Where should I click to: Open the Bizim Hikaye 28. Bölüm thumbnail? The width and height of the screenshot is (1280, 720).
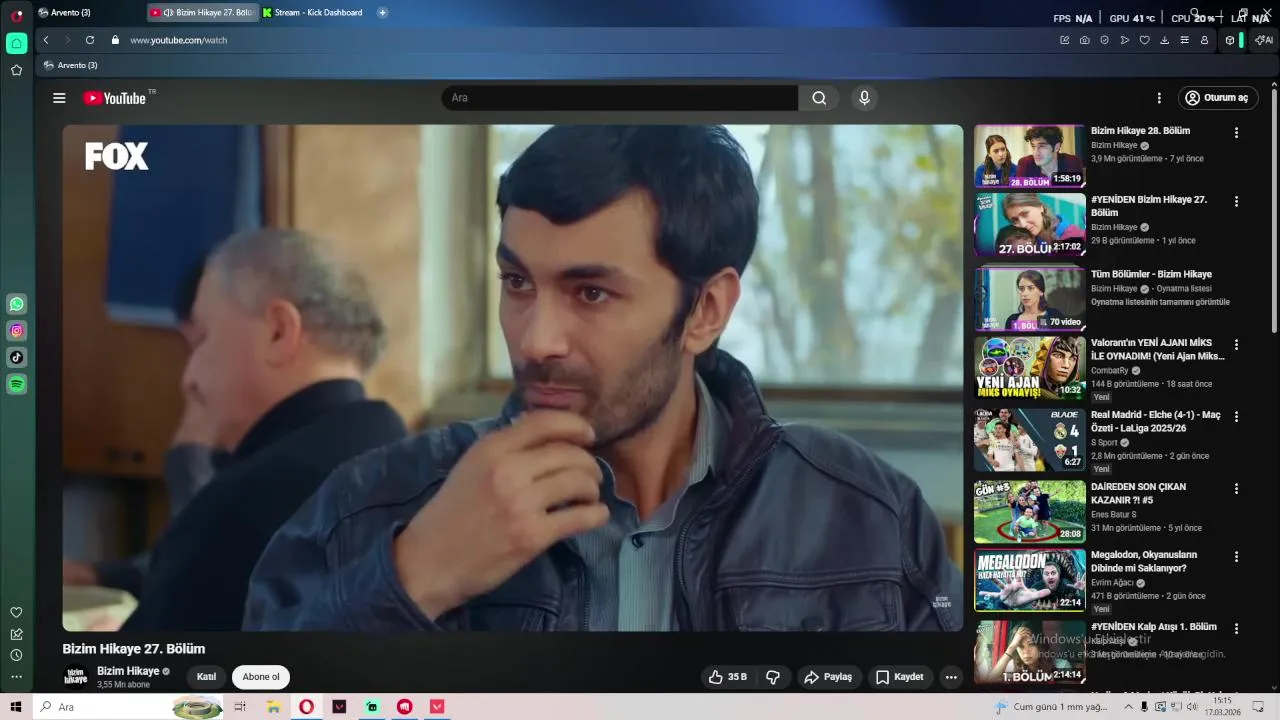tap(1029, 156)
